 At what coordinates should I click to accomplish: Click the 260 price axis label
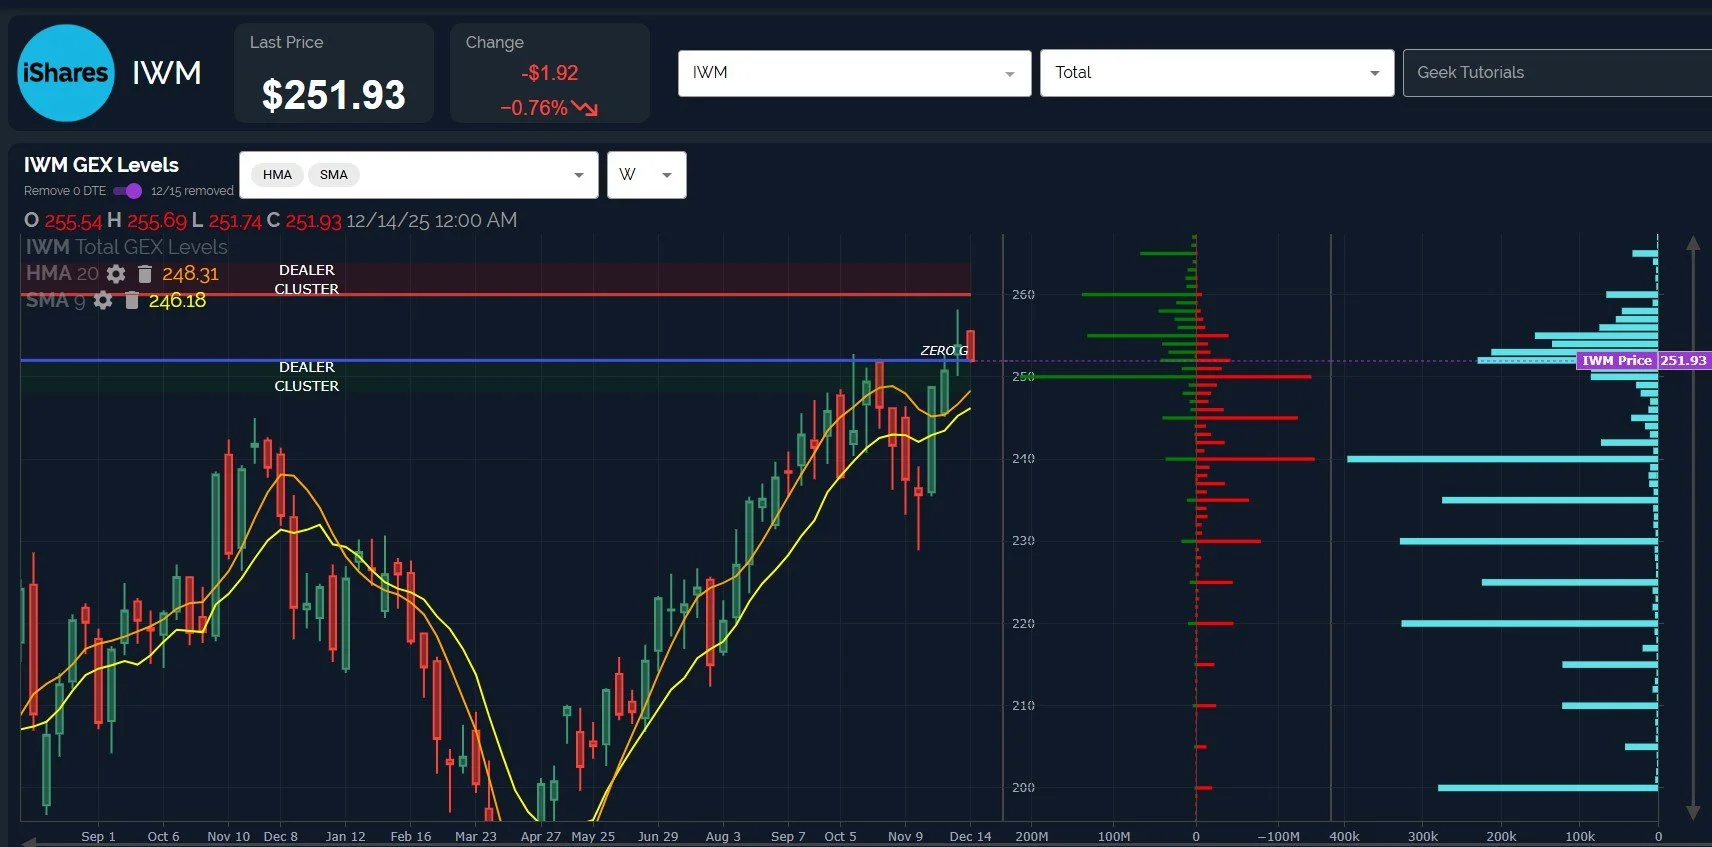click(x=1023, y=295)
